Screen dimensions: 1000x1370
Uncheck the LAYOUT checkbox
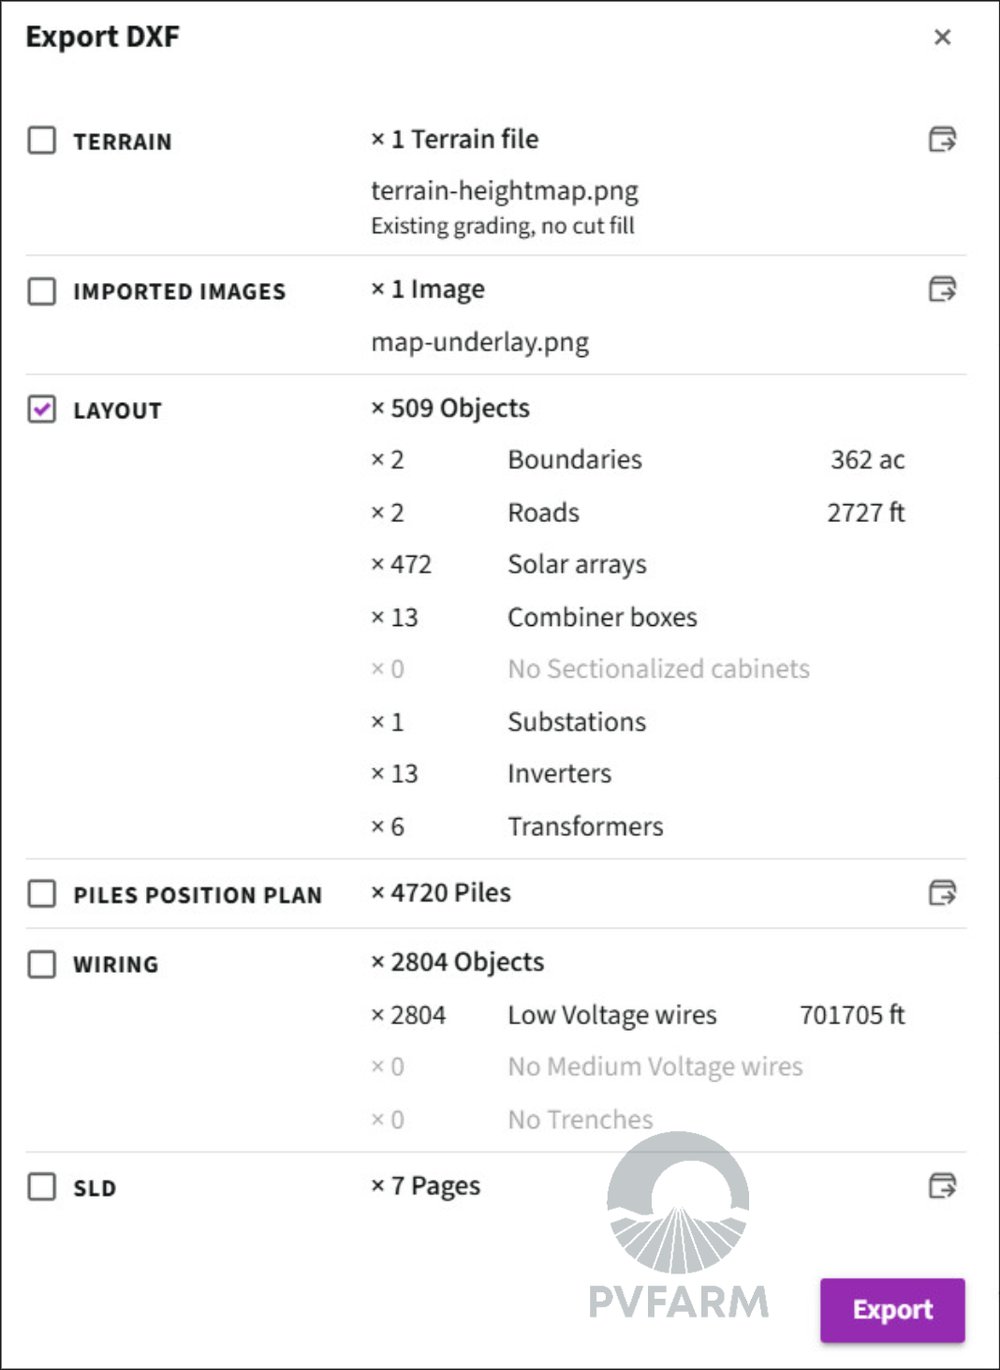(41, 410)
